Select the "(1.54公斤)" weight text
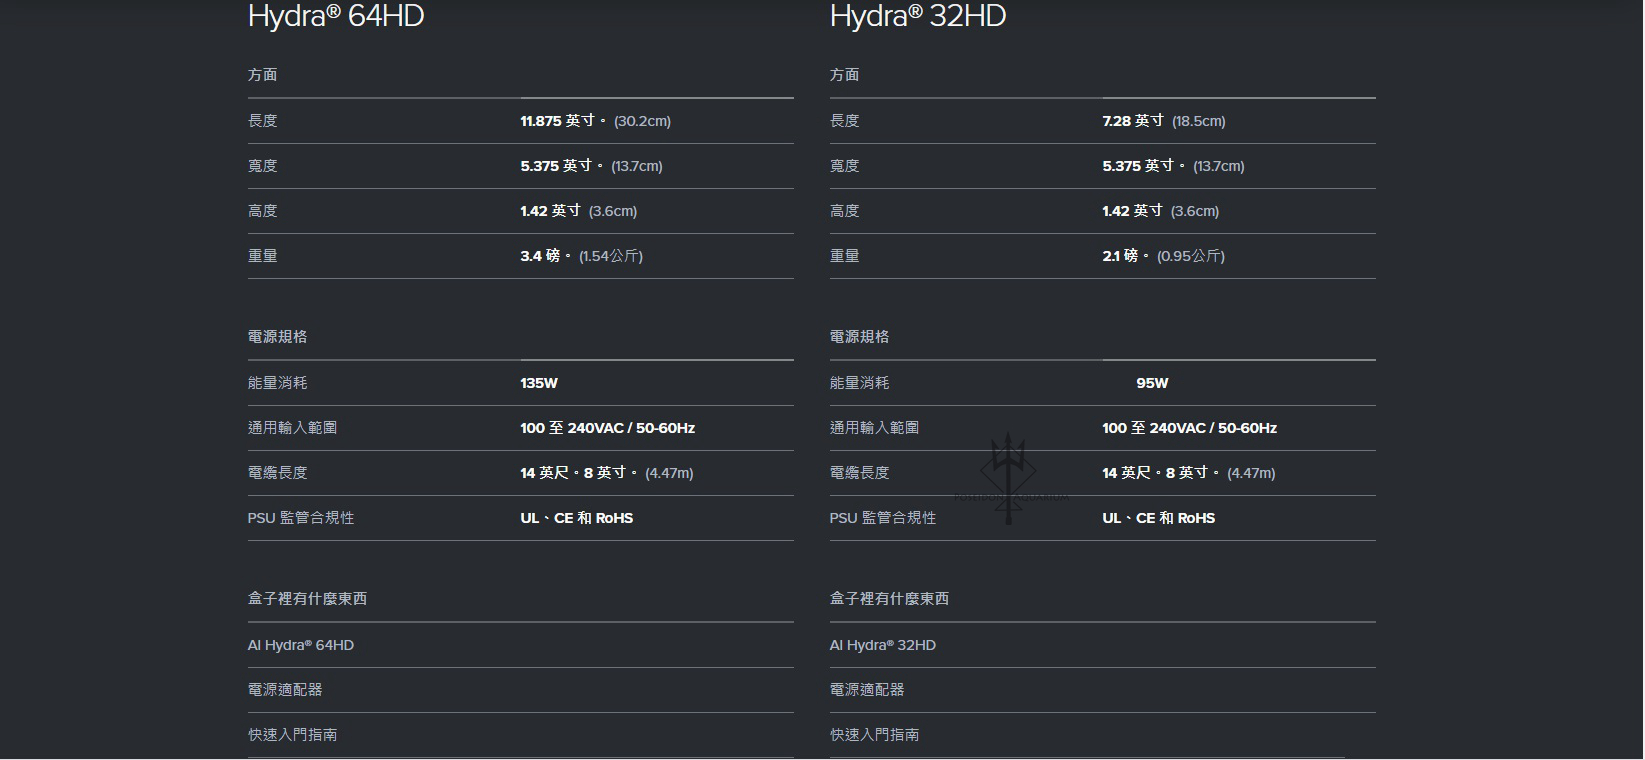Screen dimensions: 1645x760 click(611, 256)
